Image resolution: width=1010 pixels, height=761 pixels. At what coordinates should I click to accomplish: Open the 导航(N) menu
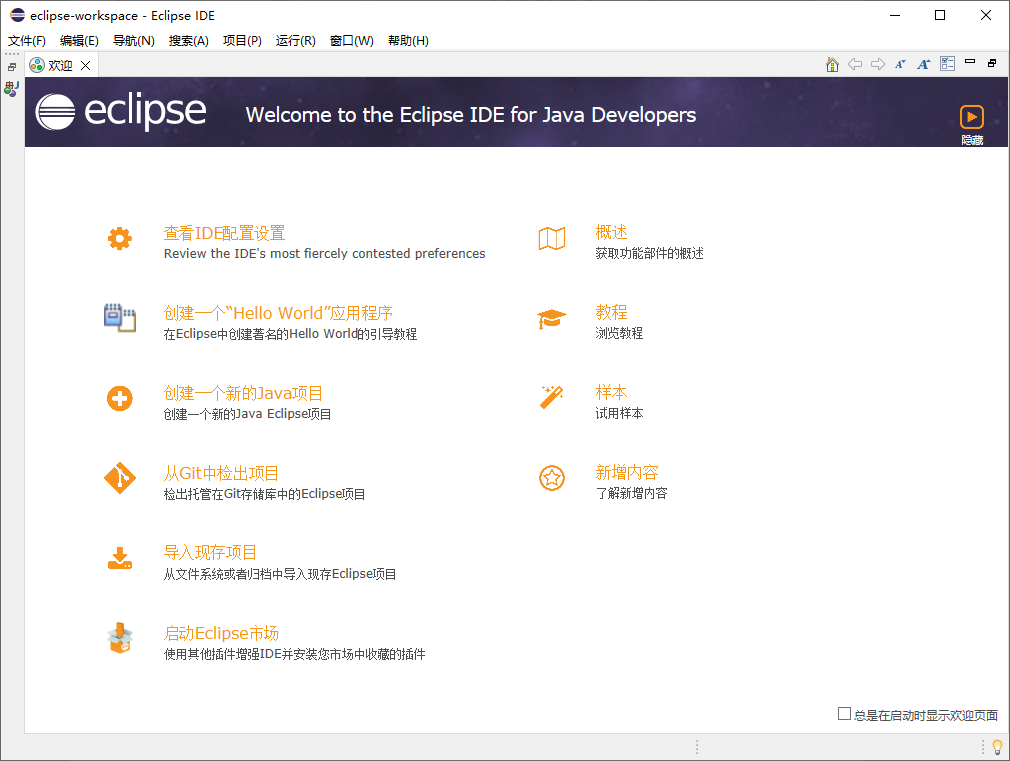point(133,41)
